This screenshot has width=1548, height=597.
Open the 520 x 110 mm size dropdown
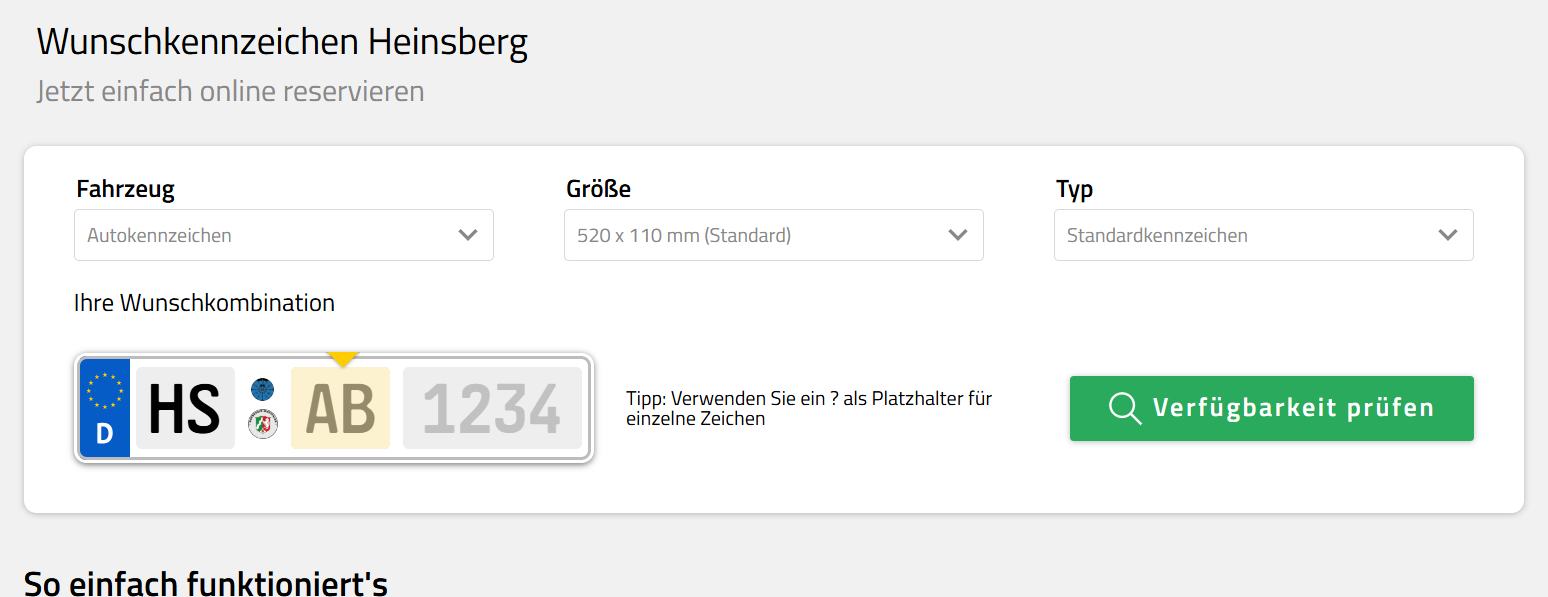click(774, 235)
